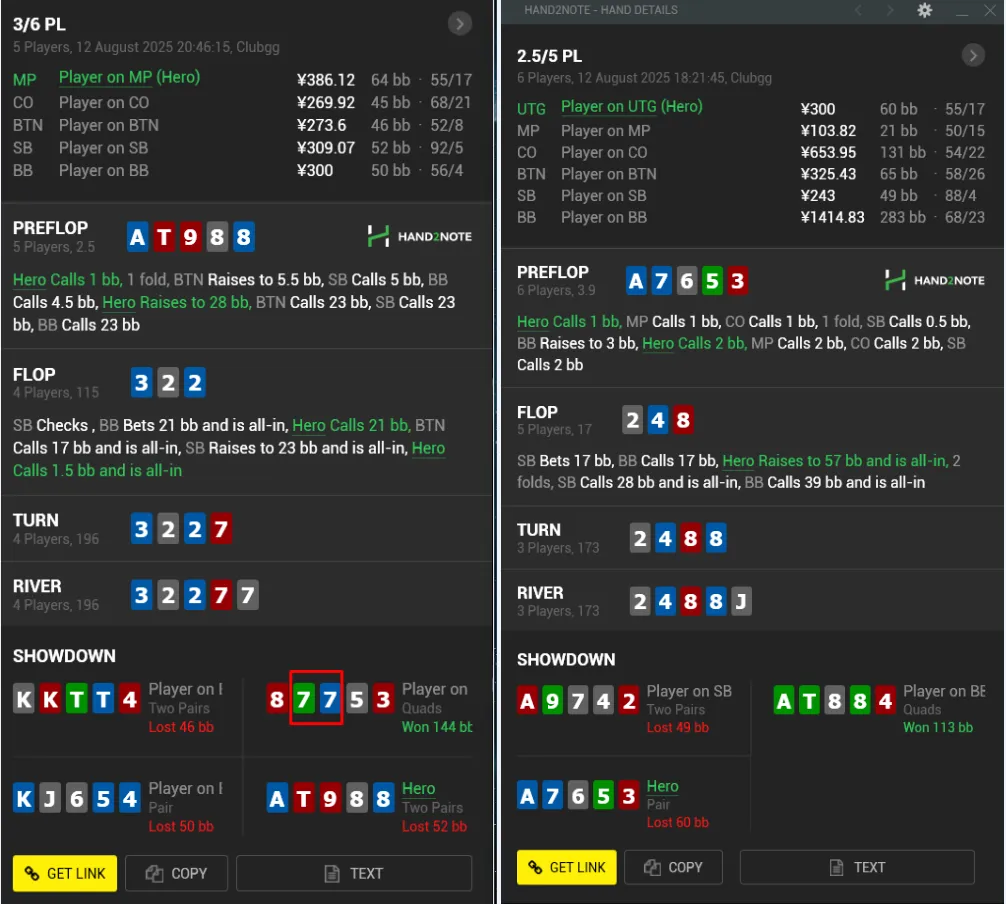The image size is (1006, 904).
Task: Click round arrow button beside 3/6 PL
Action: 459,24
